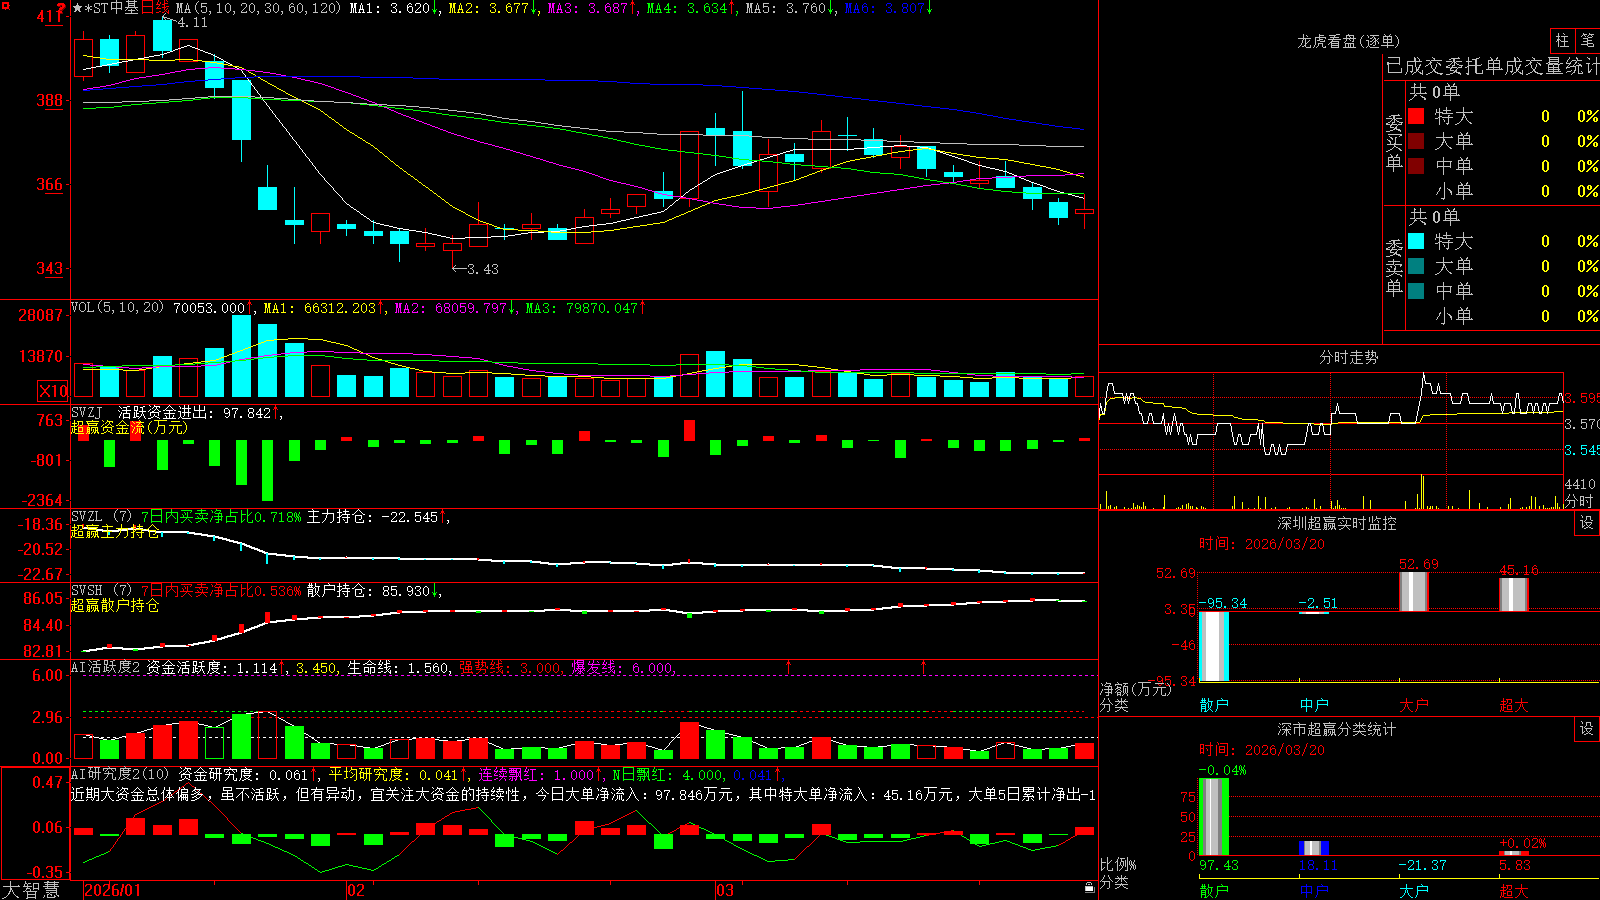Switch 龙虎看盘 to 笔 tick view
This screenshot has width=1600, height=900.
(x=1587, y=41)
